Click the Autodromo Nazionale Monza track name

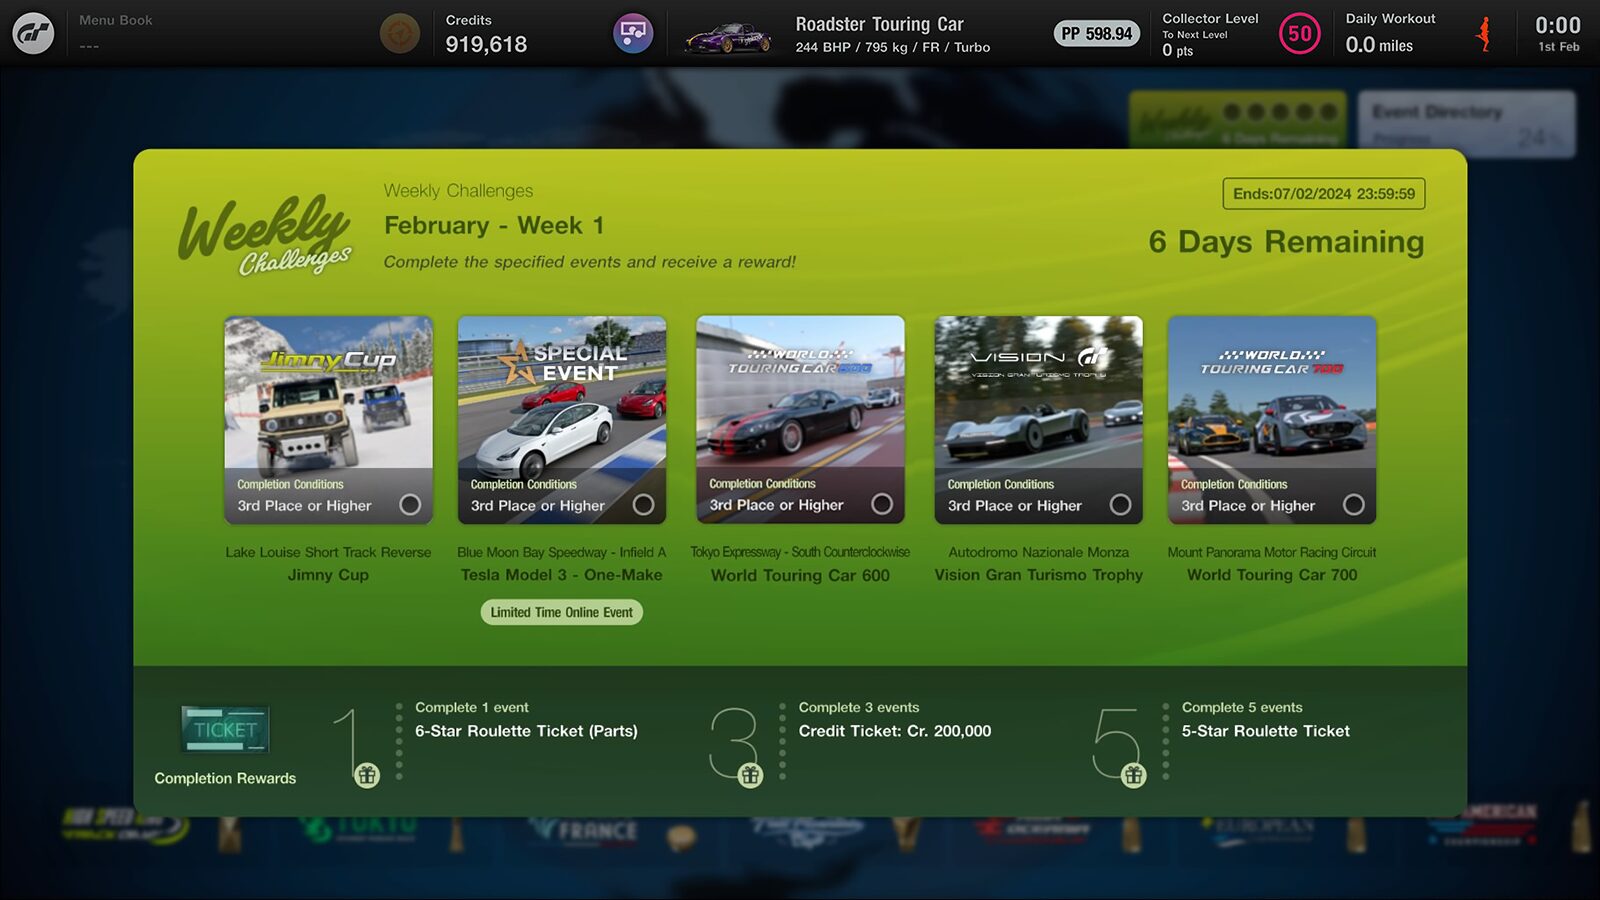[x=1038, y=552]
